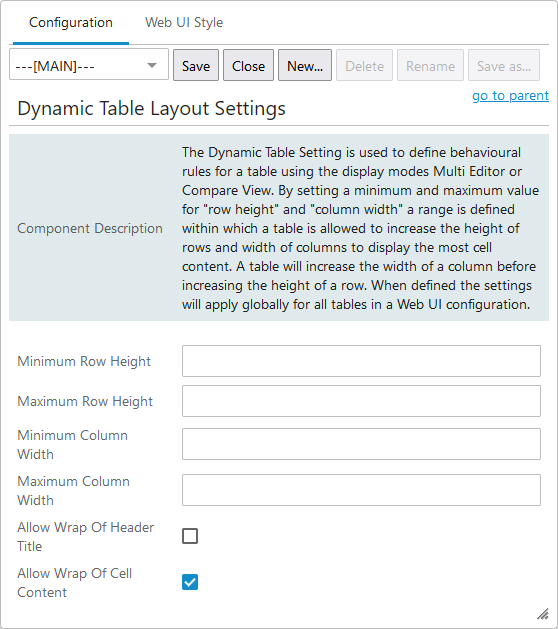Image resolution: width=558 pixels, height=629 pixels.
Task: Open the ---[MAIN]--- dropdown arrow
Action: (152, 65)
